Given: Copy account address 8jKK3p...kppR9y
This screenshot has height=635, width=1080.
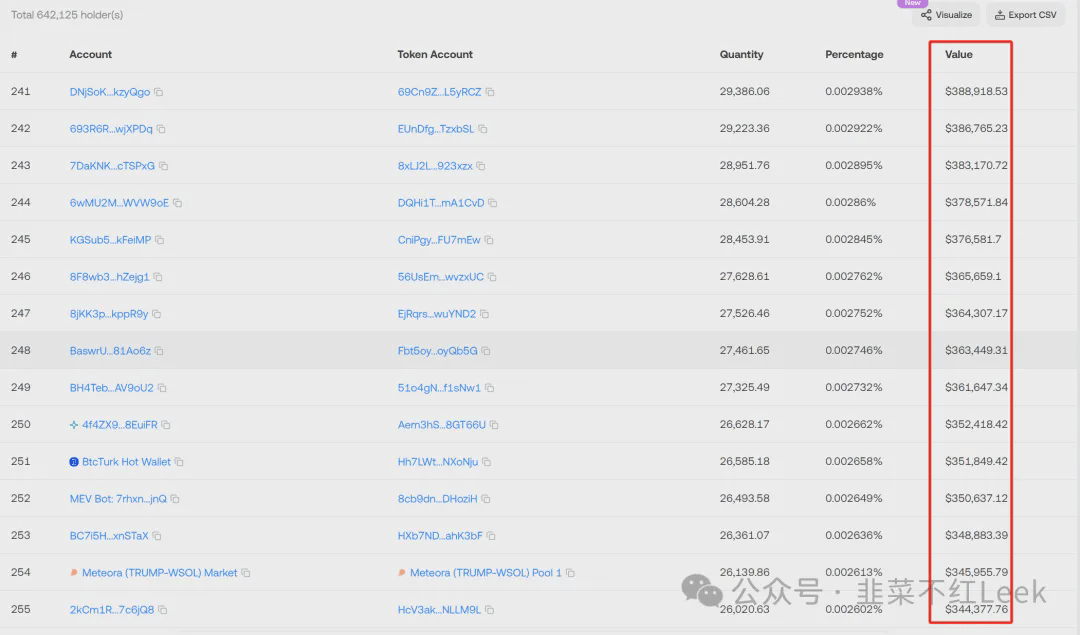Looking at the screenshot, I should pos(157,313).
